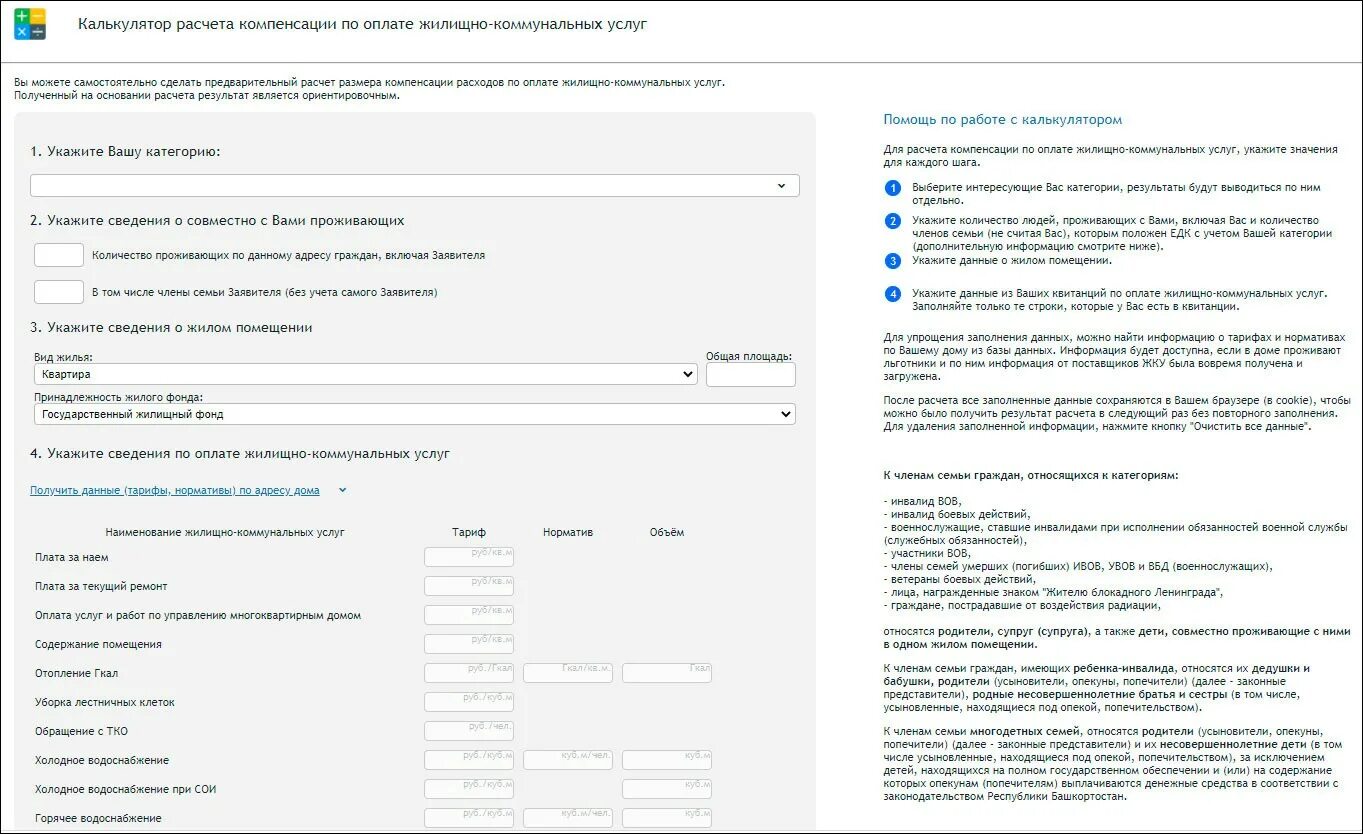Click the 'Объём' column header
Screen dimensions: 1363x834
click(x=667, y=532)
